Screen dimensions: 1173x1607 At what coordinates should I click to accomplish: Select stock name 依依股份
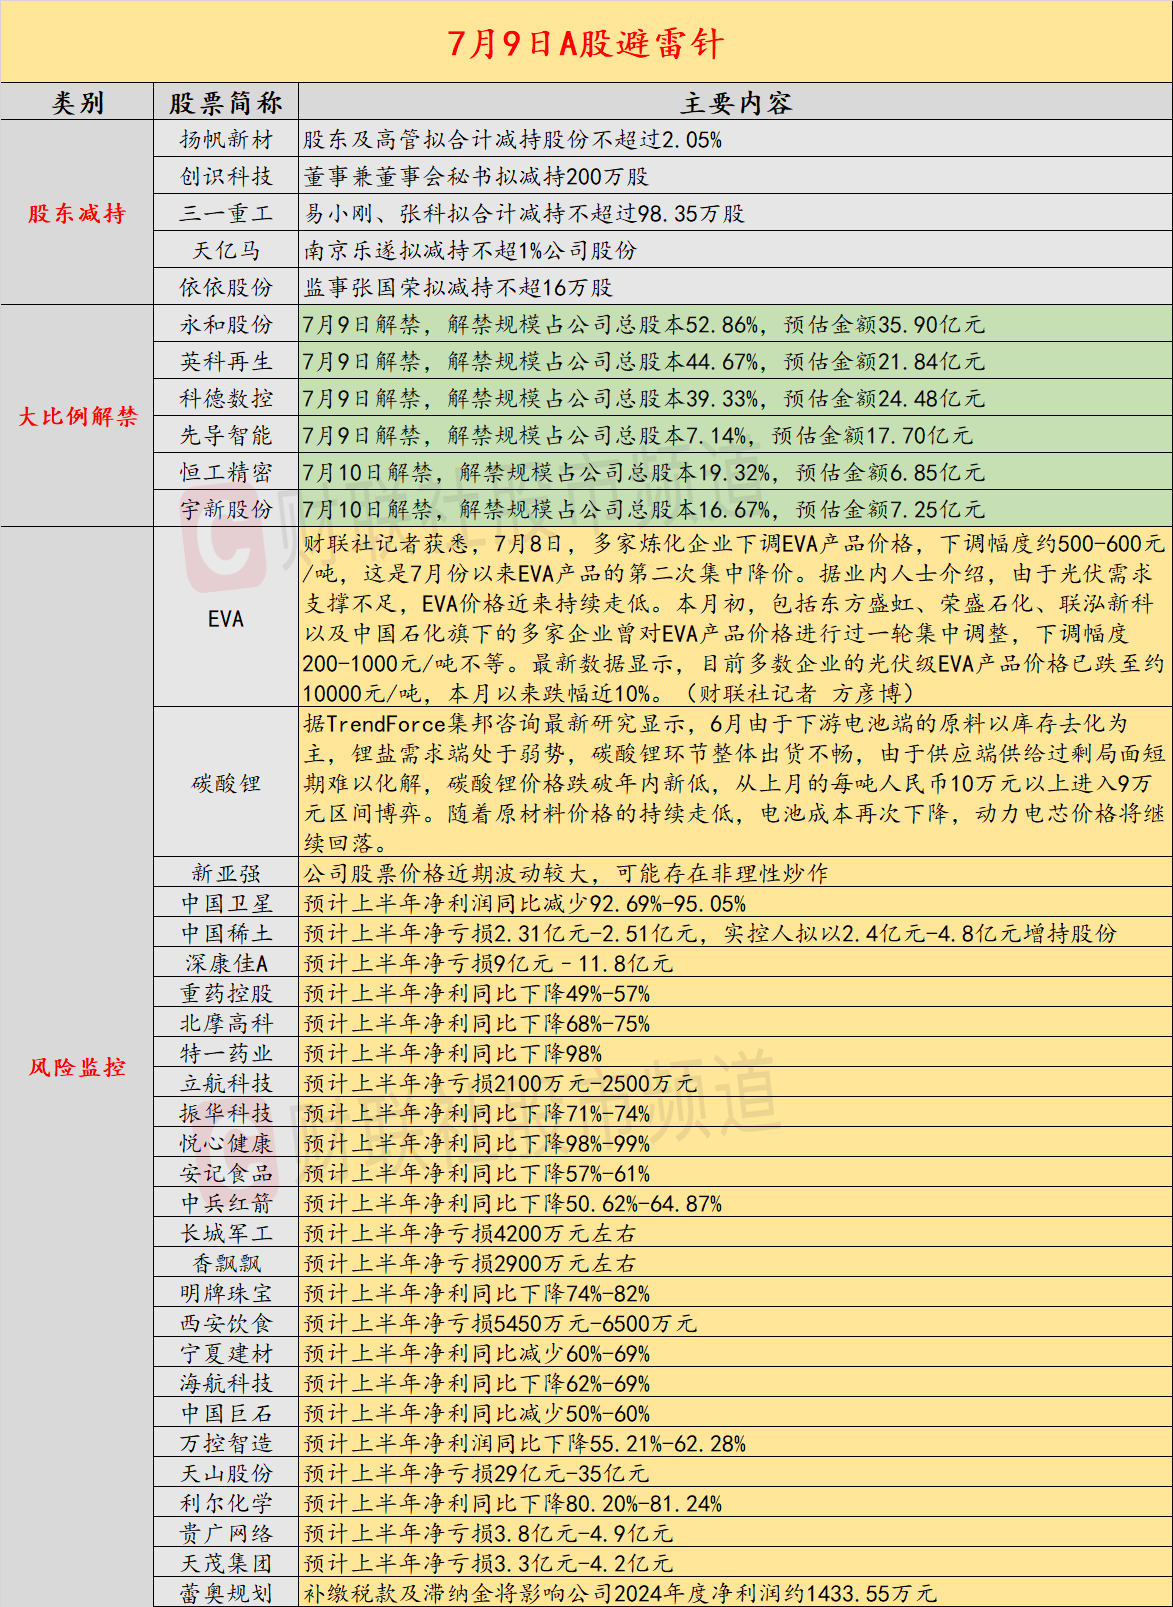pyautogui.click(x=226, y=288)
